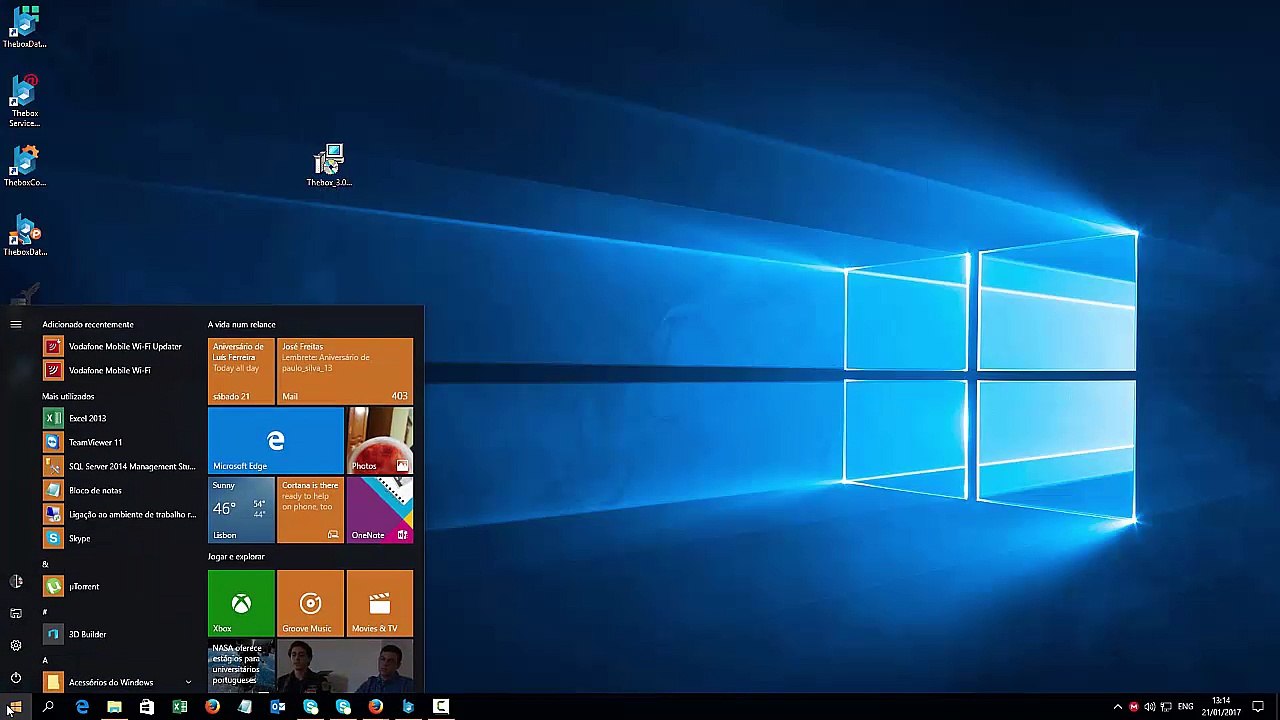Open the Notepad icon on the taskbar
Screen dimensions: 1280x720
point(245,707)
